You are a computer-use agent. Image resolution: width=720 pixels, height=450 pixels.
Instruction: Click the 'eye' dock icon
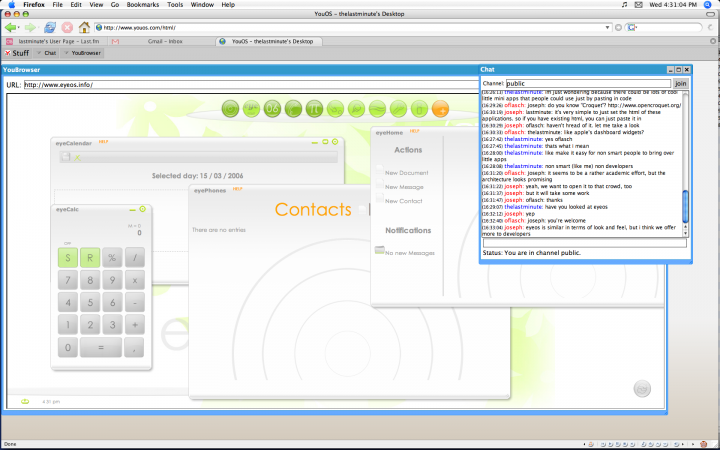(x=252, y=109)
